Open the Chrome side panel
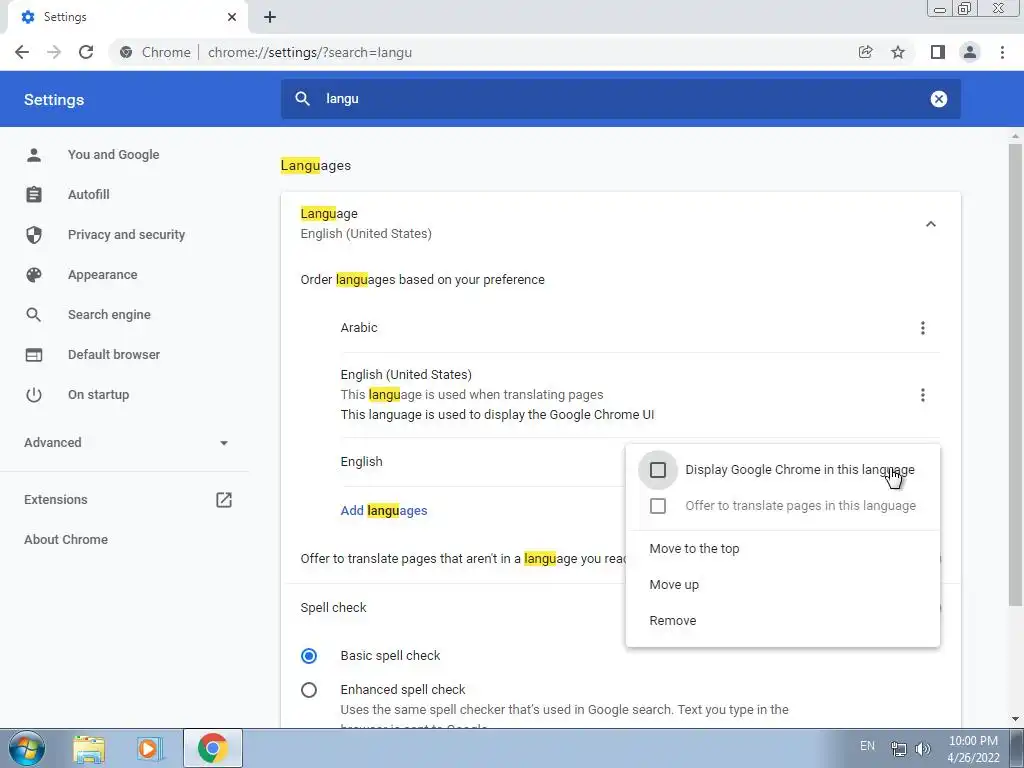Viewport: 1024px width, 768px height. pos(938,52)
